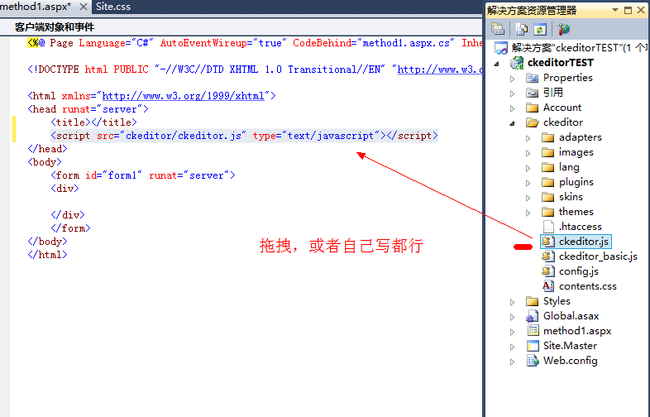Image resolution: width=650 pixels, height=417 pixels.
Task: Select config.js in the tree
Action: pos(578,271)
